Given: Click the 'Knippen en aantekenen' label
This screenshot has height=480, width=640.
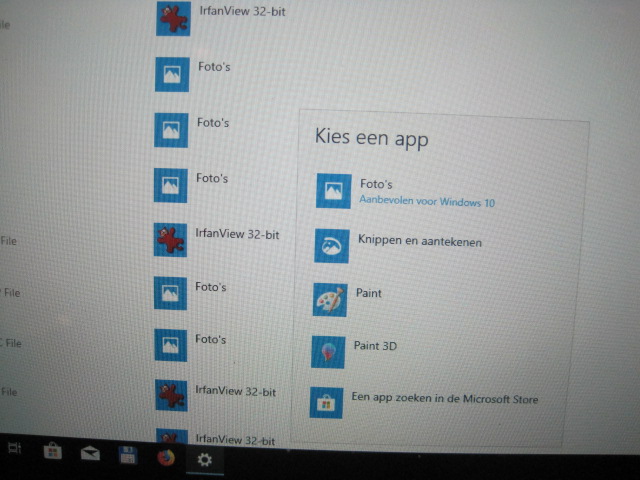Looking at the screenshot, I should [420, 241].
